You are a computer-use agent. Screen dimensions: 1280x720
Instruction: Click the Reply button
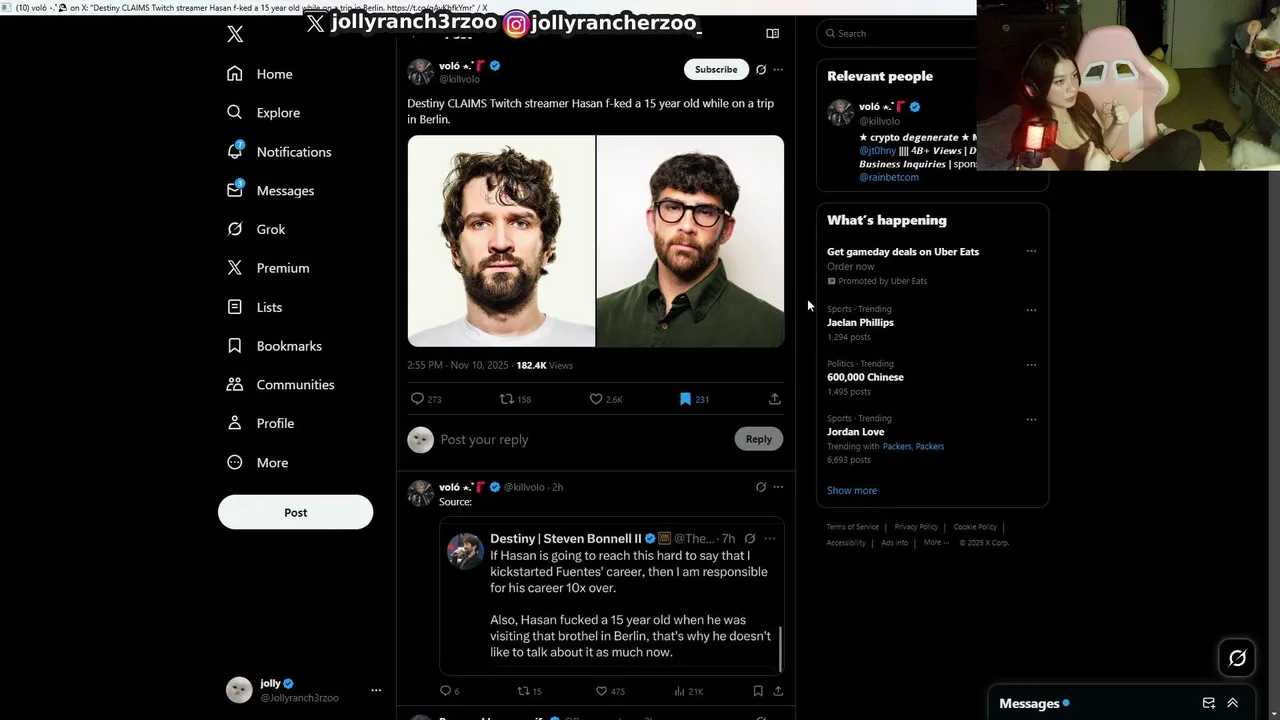coord(759,439)
